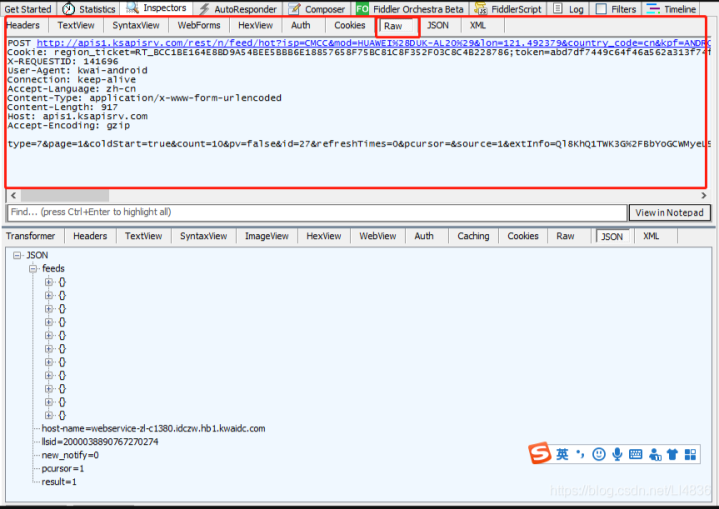Select the new_notify=0 node
Viewport: 719px width, 509px height.
point(70,455)
